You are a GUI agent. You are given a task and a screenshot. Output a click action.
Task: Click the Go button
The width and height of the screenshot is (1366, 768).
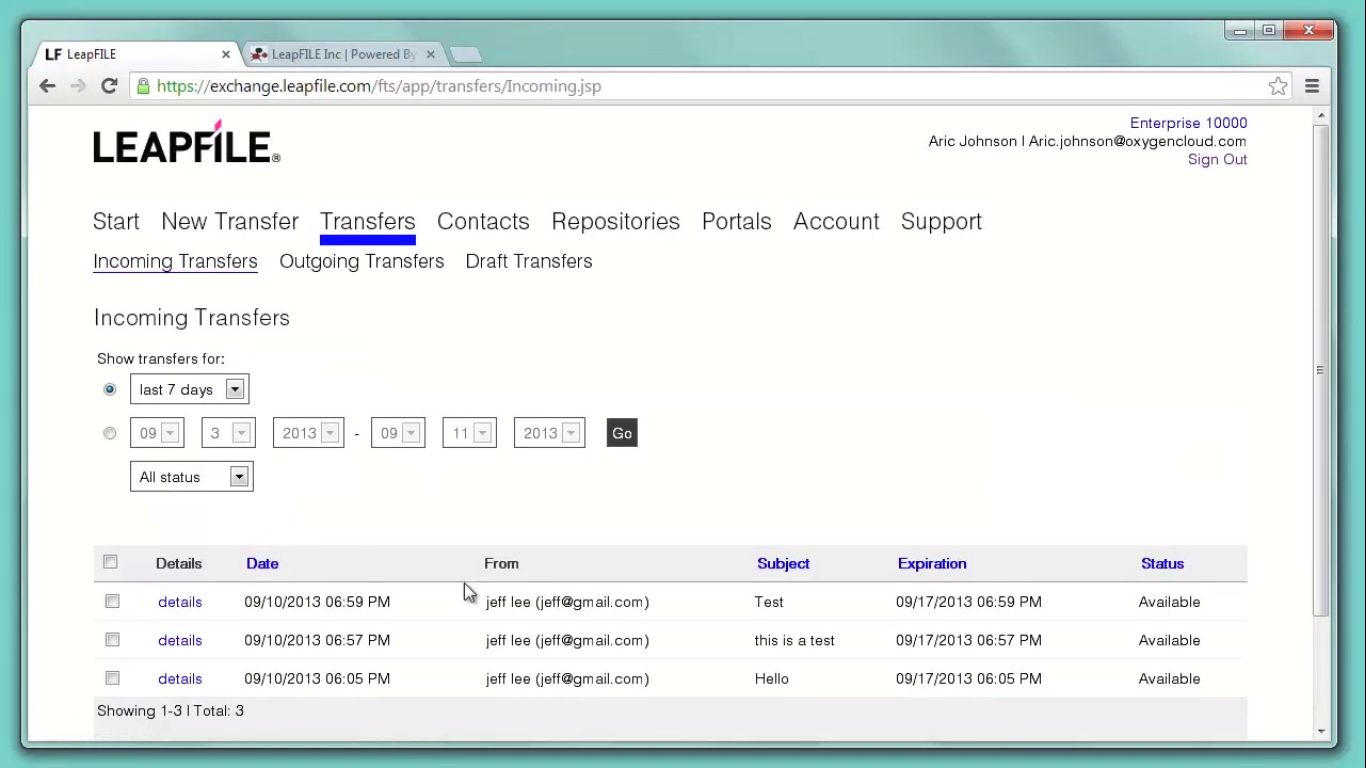click(x=622, y=433)
